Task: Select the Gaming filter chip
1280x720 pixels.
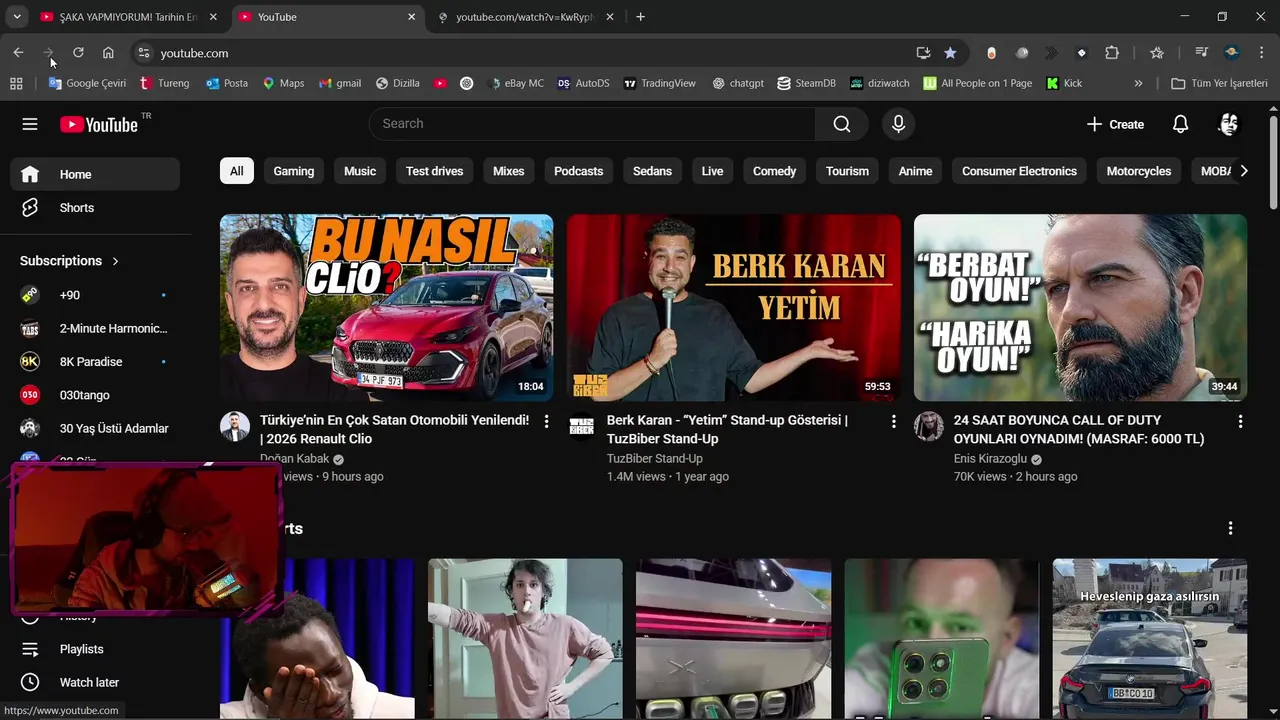Action: (x=294, y=171)
